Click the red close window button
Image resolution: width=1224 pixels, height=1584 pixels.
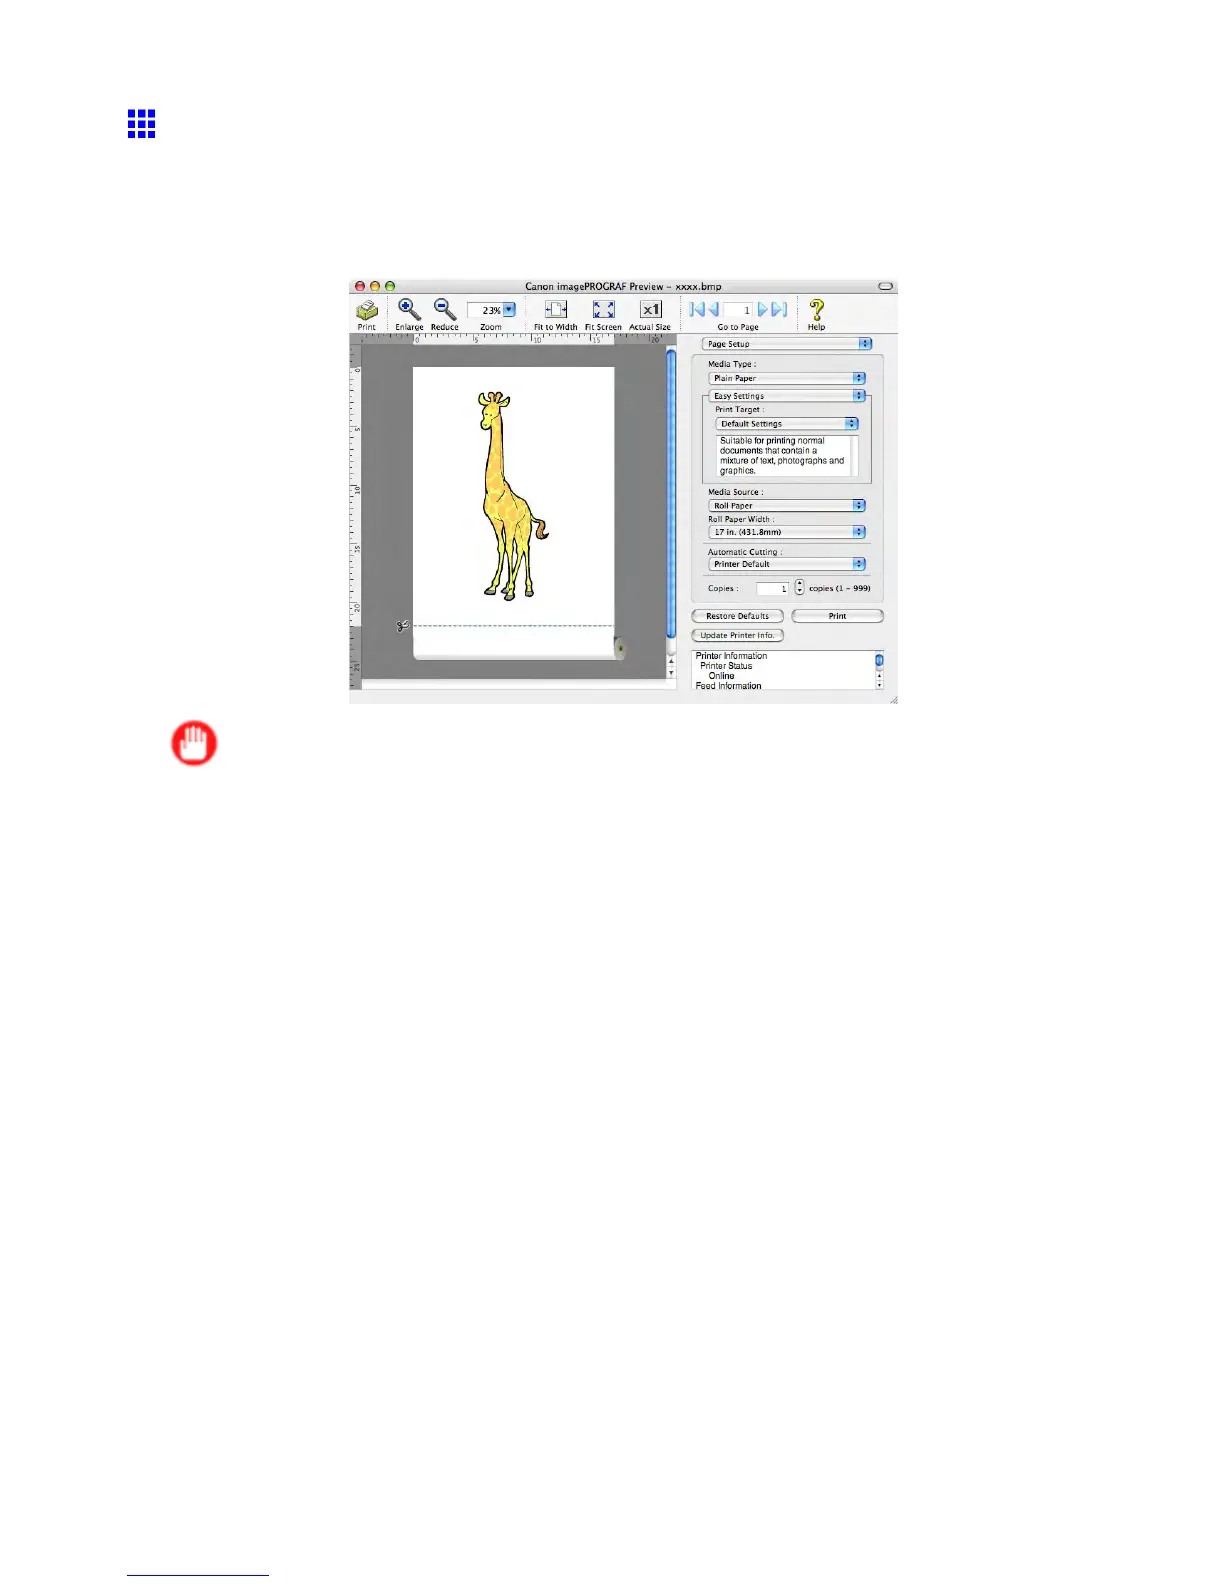pos(360,286)
